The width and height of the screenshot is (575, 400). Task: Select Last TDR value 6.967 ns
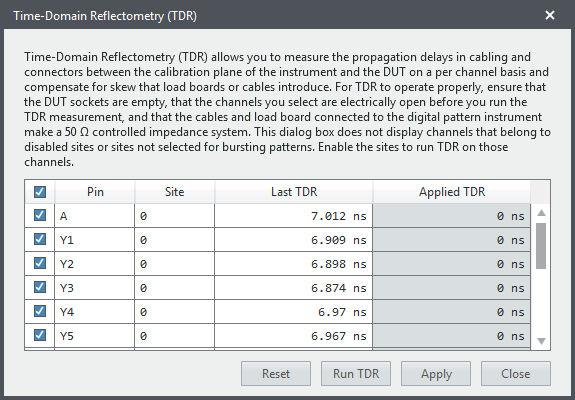tap(293, 336)
